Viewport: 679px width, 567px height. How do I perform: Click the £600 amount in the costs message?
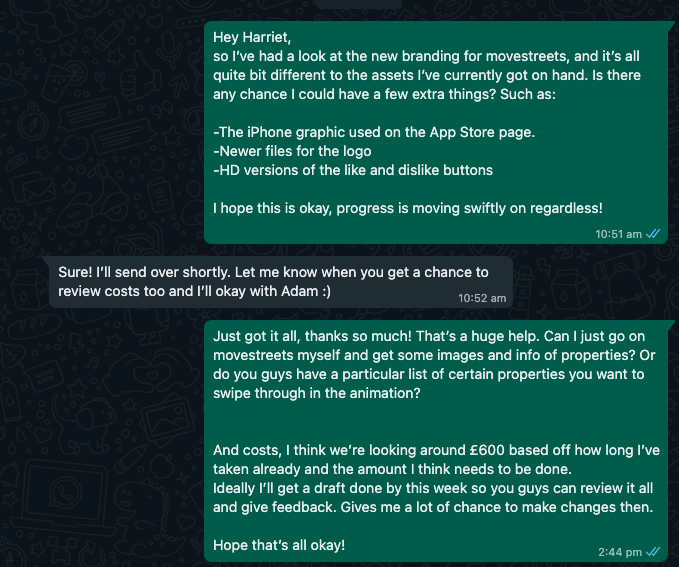click(x=487, y=450)
